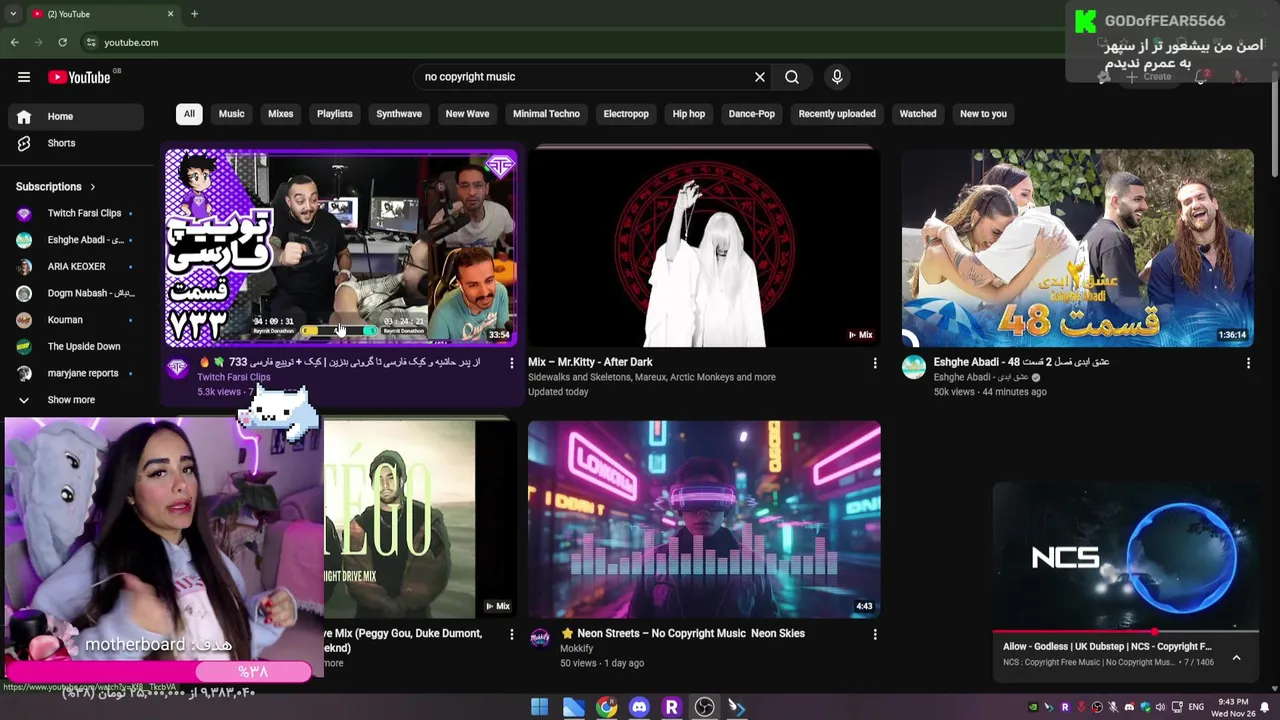Click the ENG language indicator
The width and height of the screenshot is (1280, 720).
1196,707
